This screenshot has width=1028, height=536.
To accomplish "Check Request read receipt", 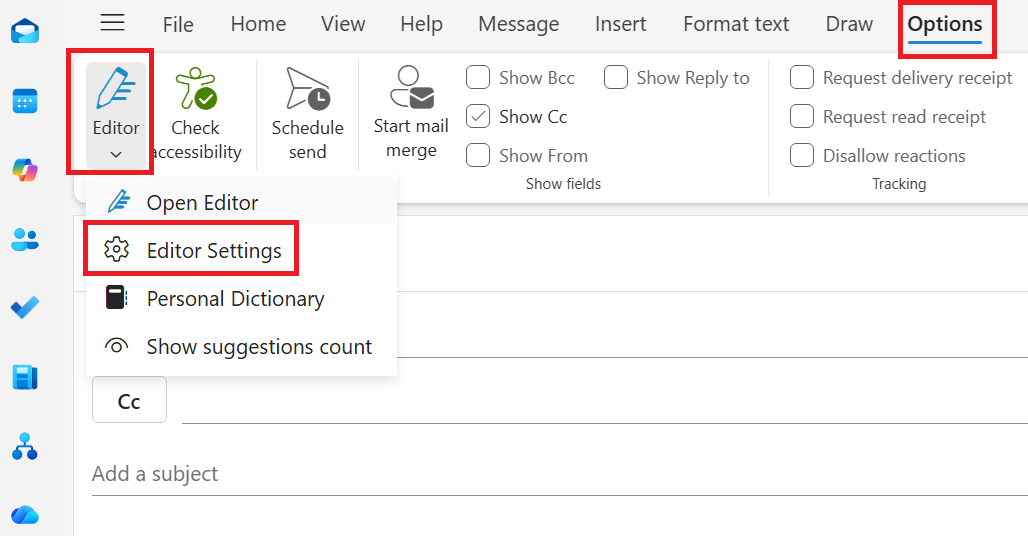I will coord(802,117).
